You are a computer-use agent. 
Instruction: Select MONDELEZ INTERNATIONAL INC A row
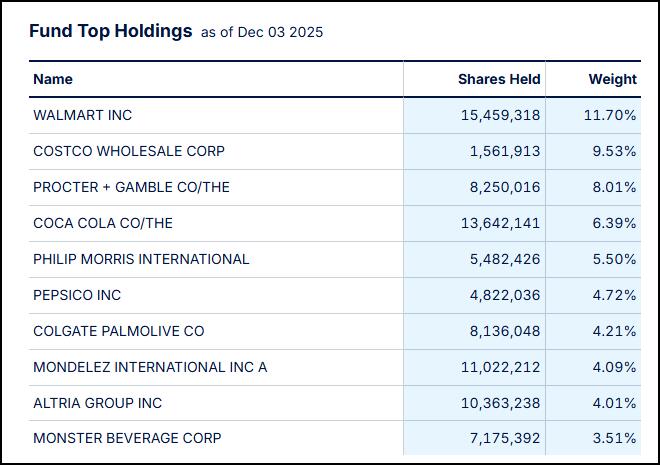(x=150, y=367)
